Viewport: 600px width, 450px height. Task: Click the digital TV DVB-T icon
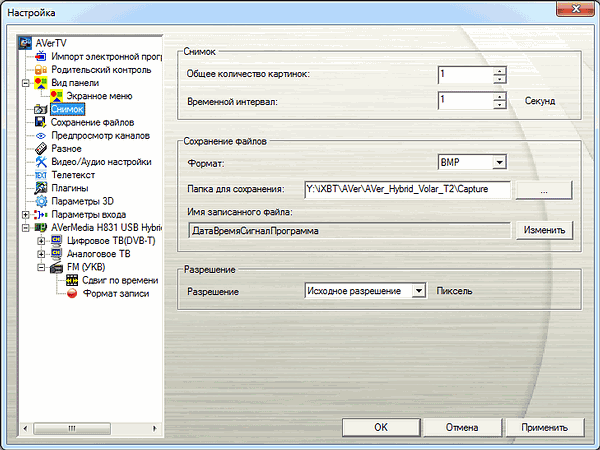click(56, 241)
